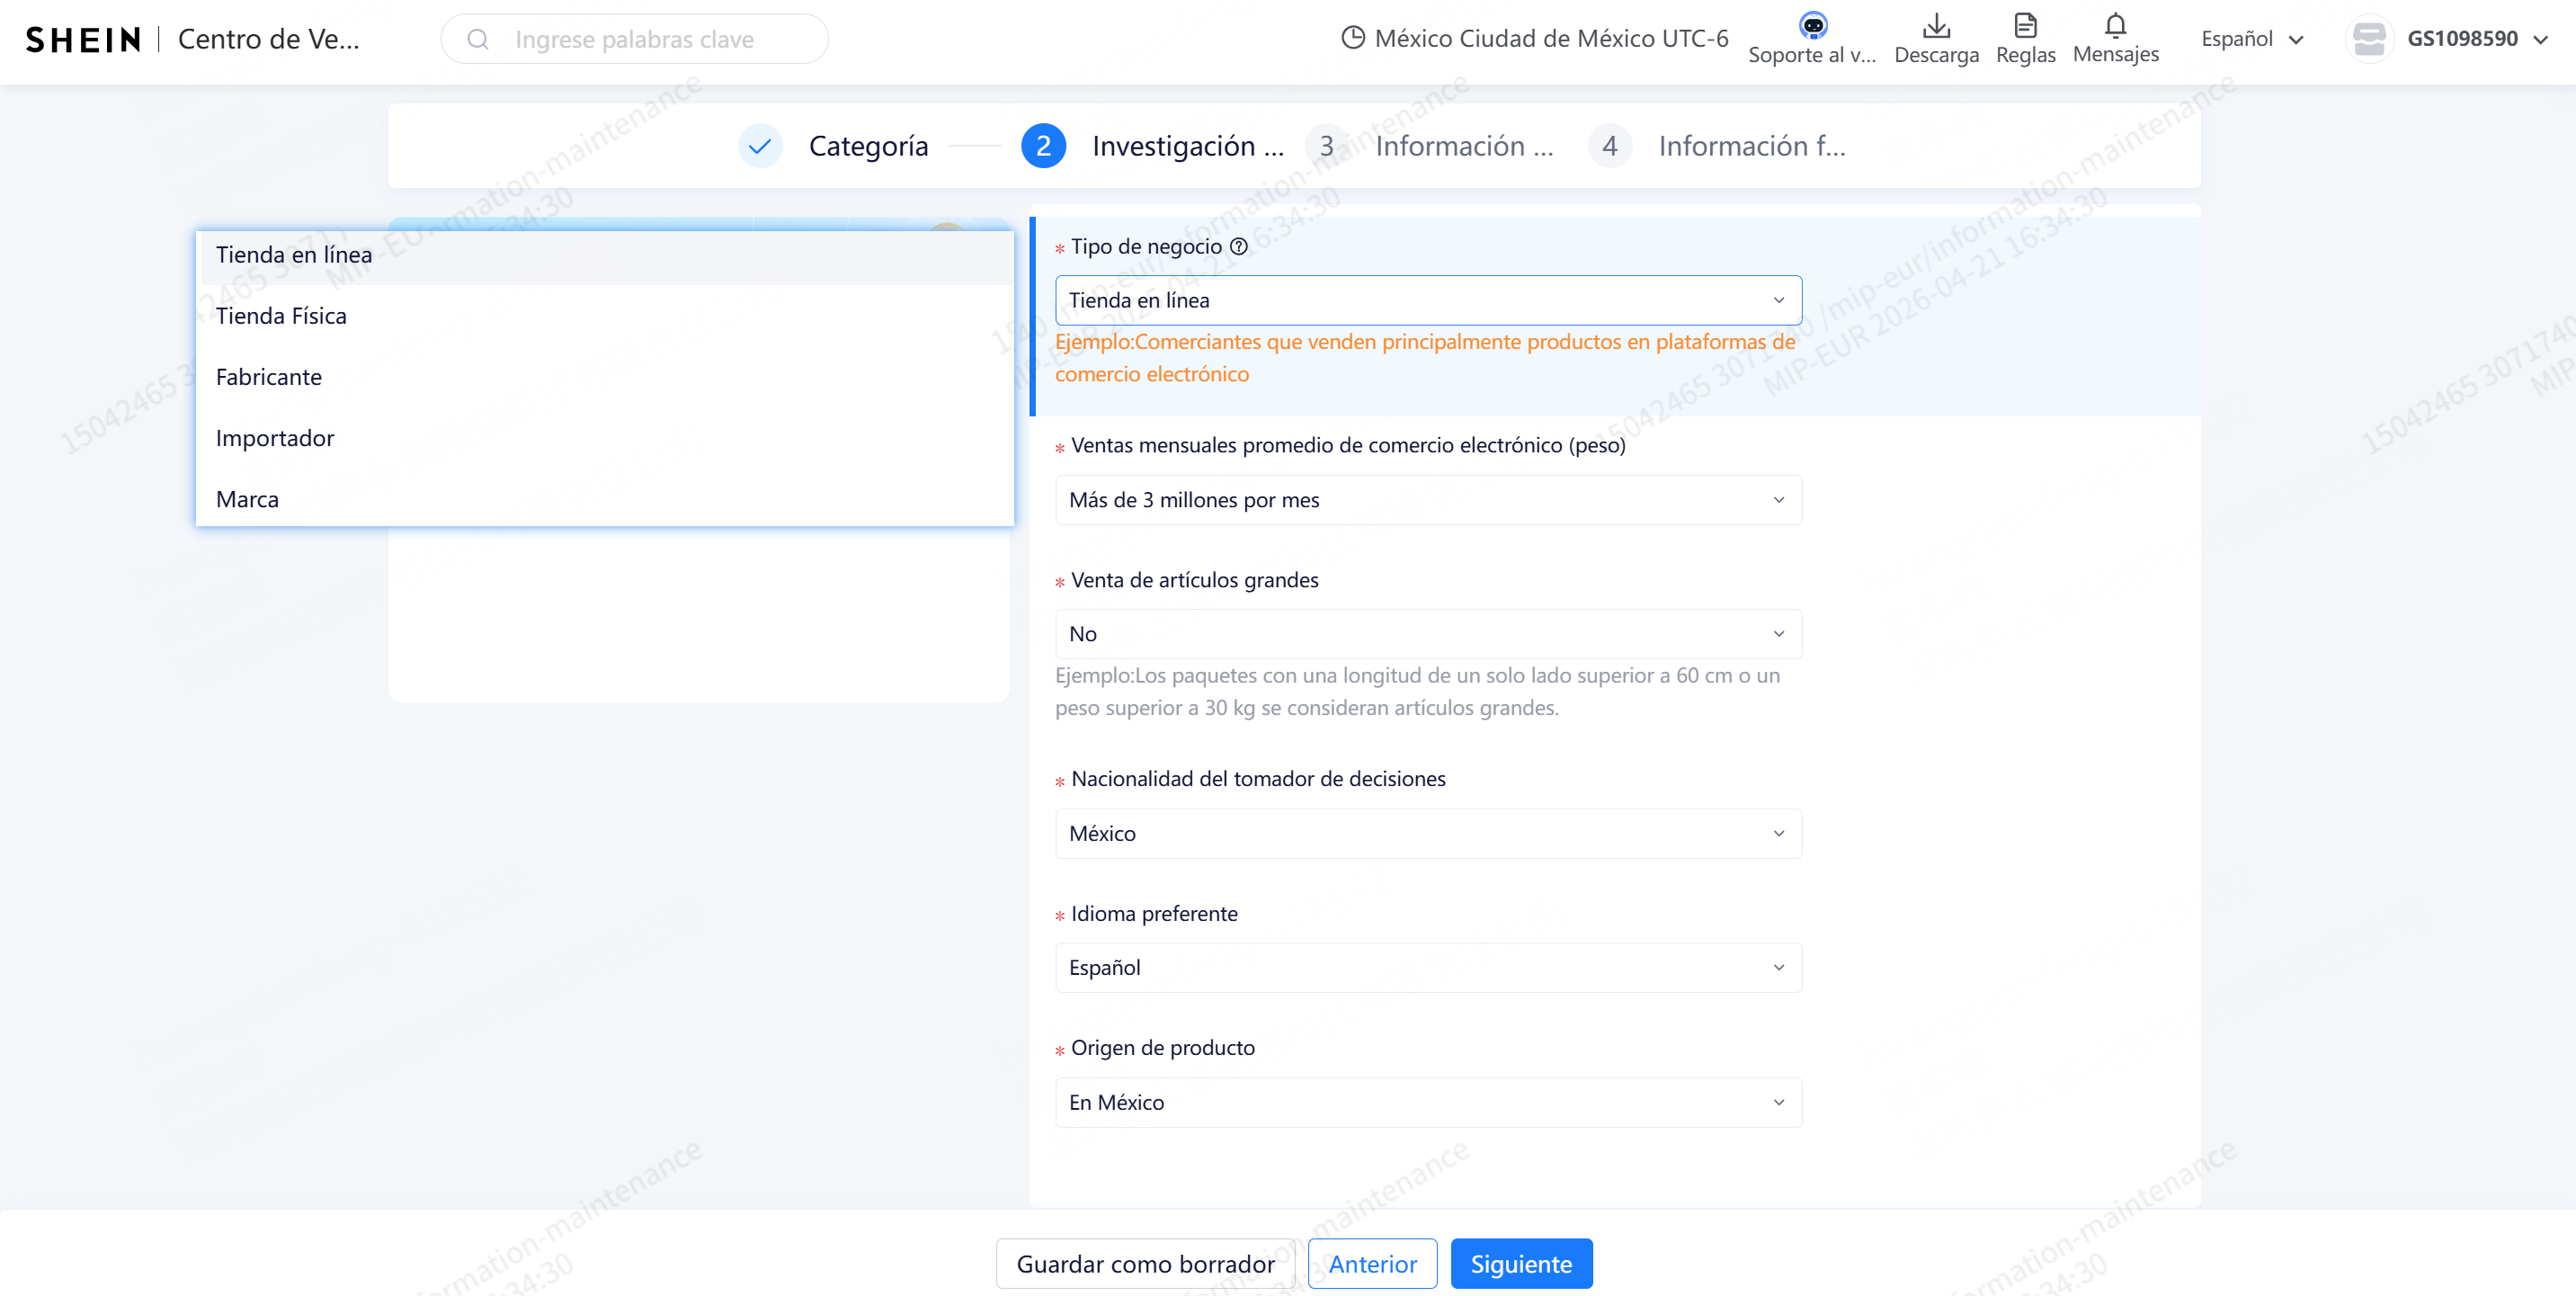Open the help icon beside Tipo de negocio
The height and width of the screenshot is (1296, 2576).
click(x=1240, y=246)
